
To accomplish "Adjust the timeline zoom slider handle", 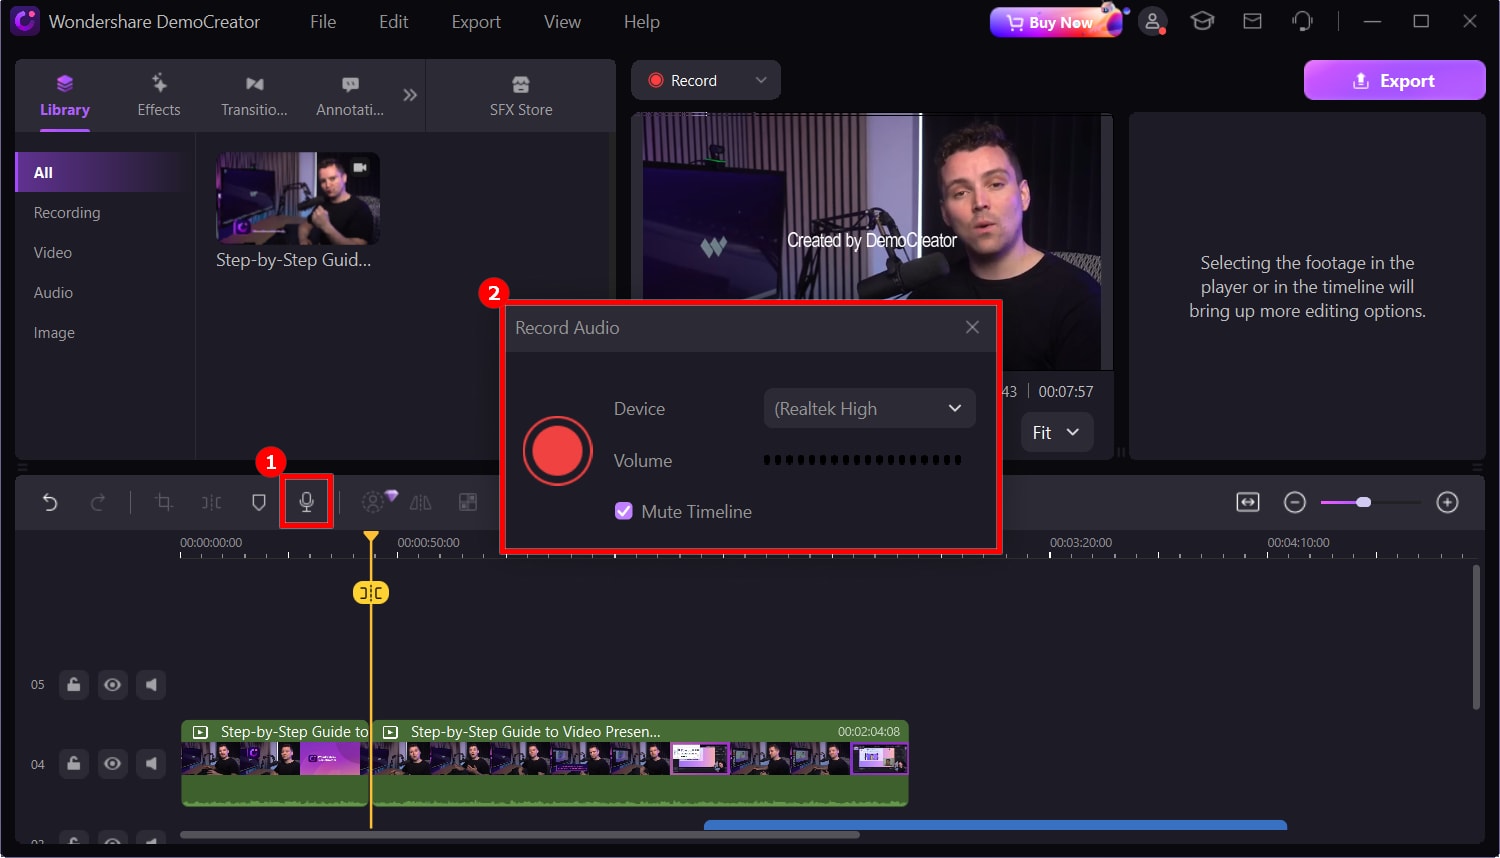I will pyautogui.click(x=1363, y=502).
